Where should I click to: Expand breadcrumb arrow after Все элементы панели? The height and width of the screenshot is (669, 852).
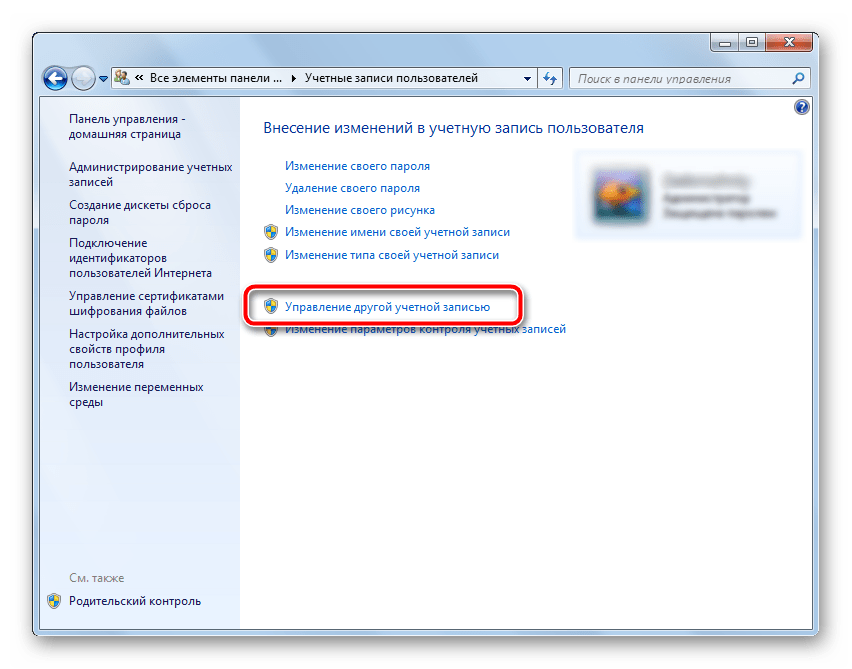click(293, 79)
